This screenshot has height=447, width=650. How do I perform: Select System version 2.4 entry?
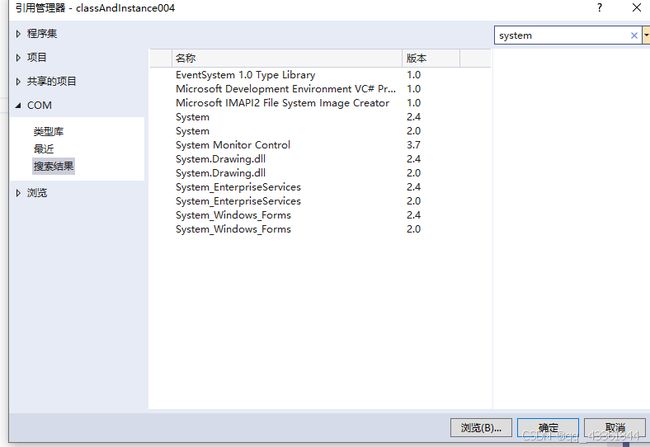[x=320, y=117]
